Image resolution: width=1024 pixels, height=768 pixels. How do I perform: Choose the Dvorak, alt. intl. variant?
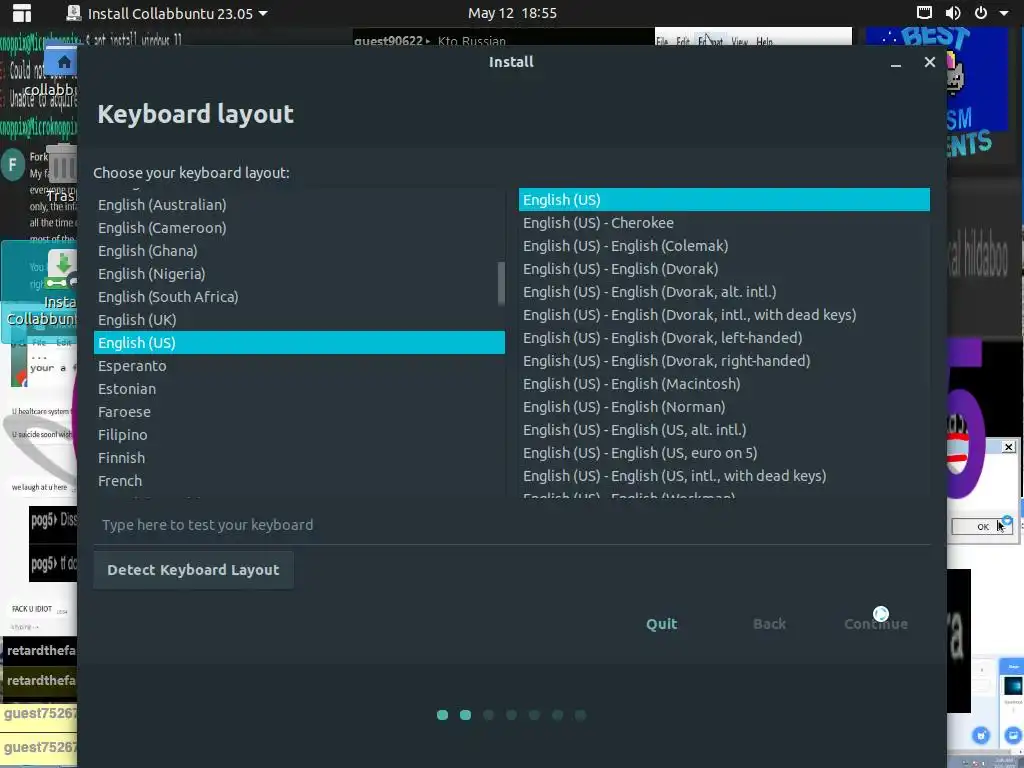click(724, 291)
